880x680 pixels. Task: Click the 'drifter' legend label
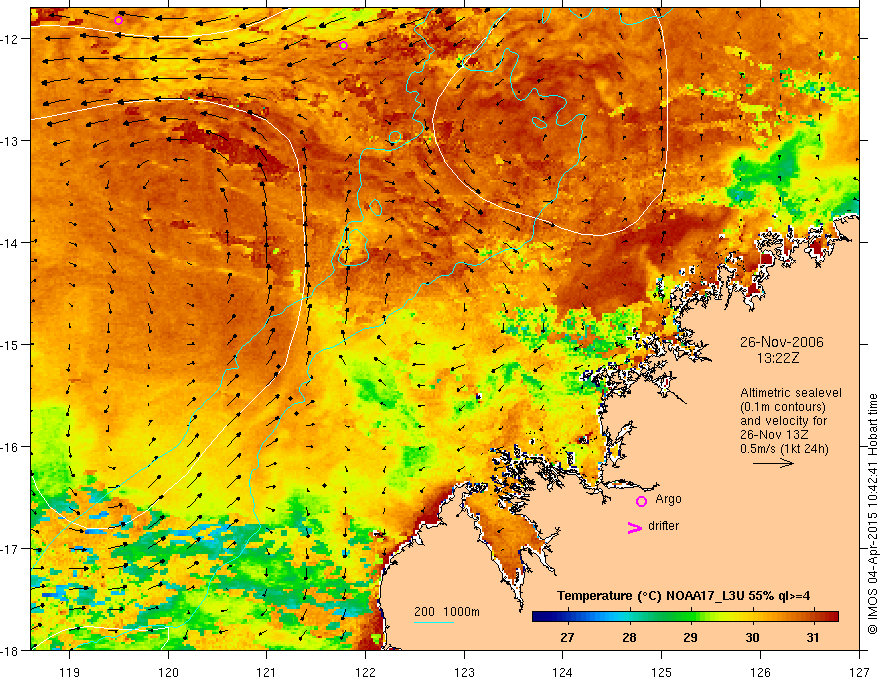click(x=663, y=526)
